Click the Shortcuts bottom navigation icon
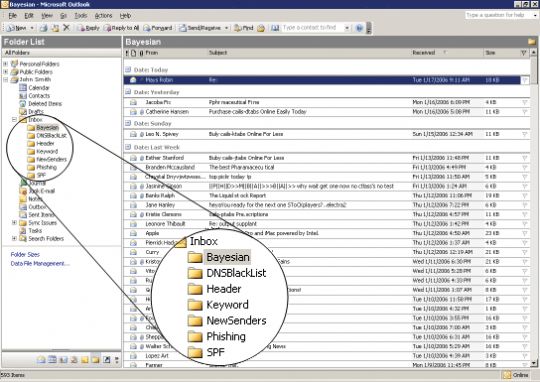The image size is (540, 382). (x=106, y=360)
